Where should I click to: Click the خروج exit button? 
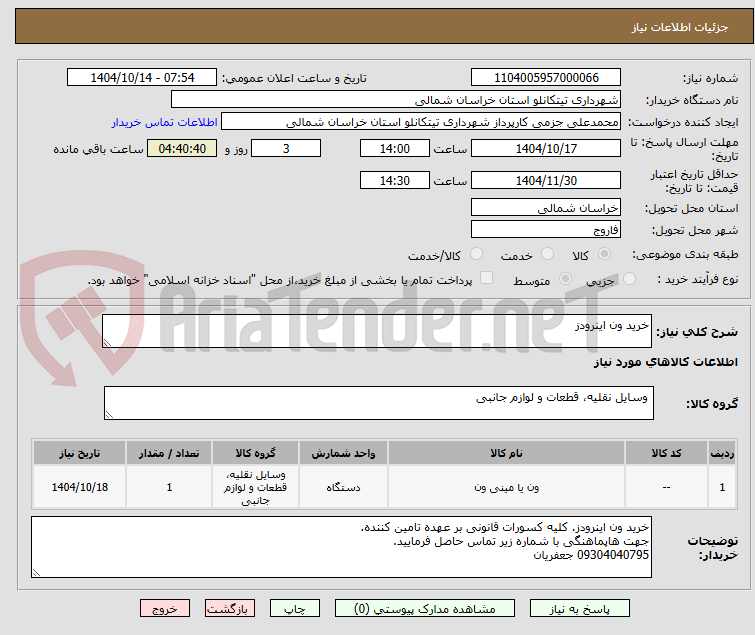(165, 609)
